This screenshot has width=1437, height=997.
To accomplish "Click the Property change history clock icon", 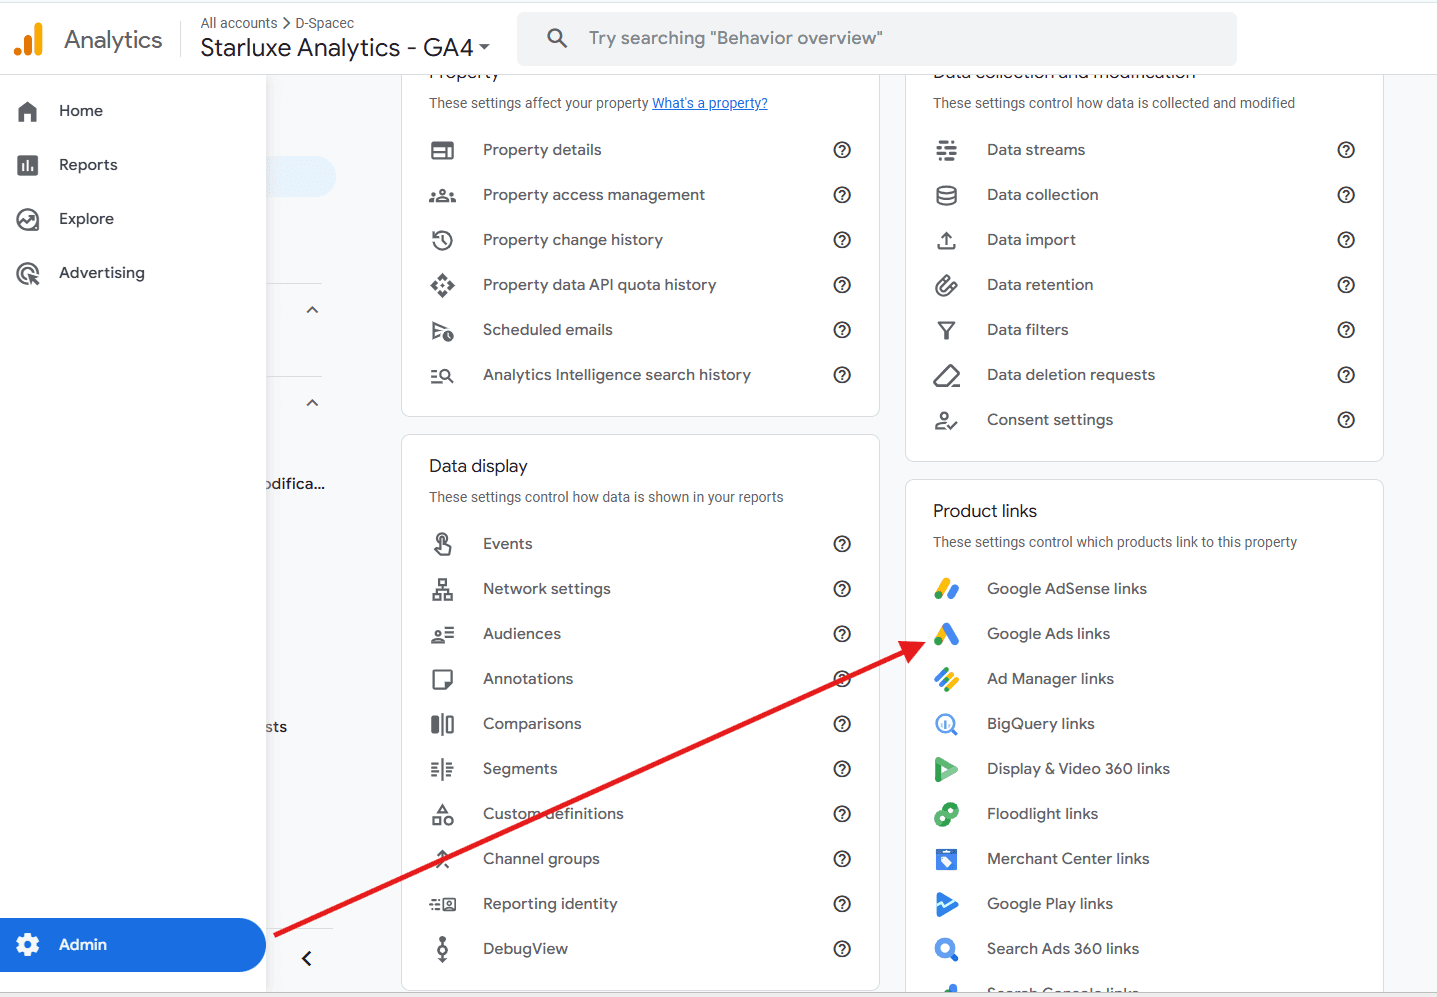I will (x=442, y=240).
